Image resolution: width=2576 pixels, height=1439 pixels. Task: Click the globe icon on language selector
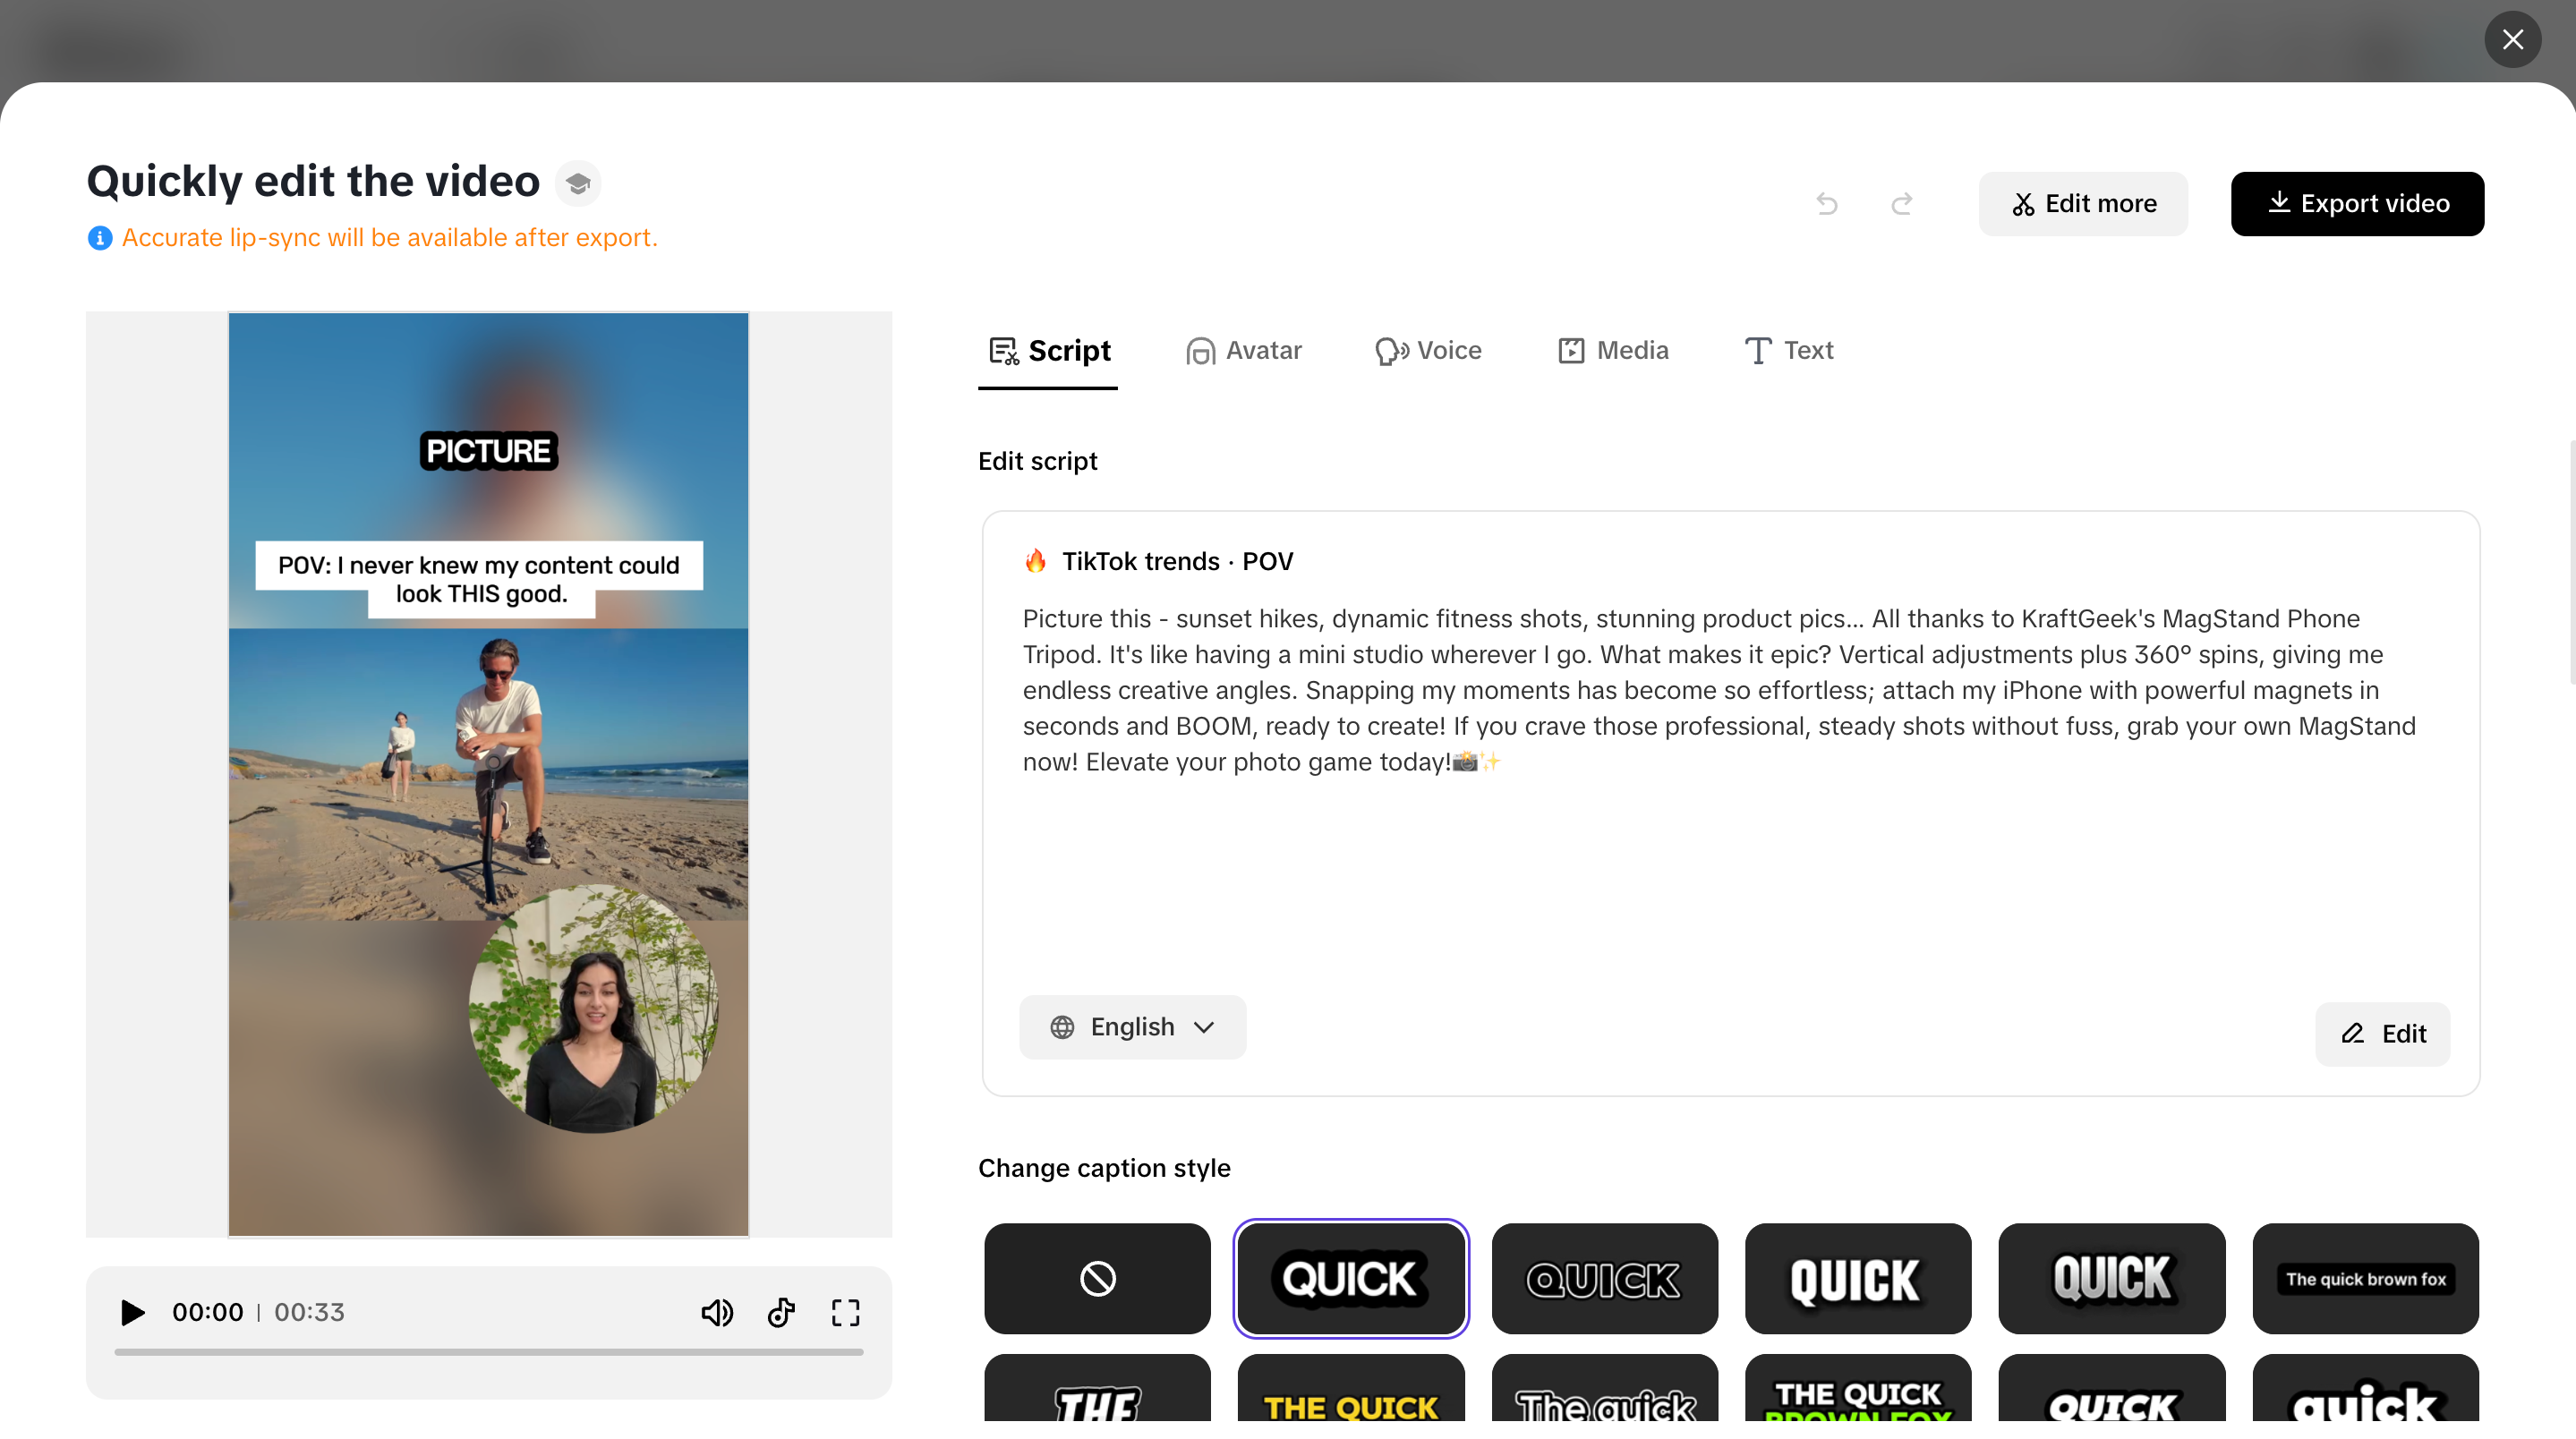pyautogui.click(x=1062, y=1027)
